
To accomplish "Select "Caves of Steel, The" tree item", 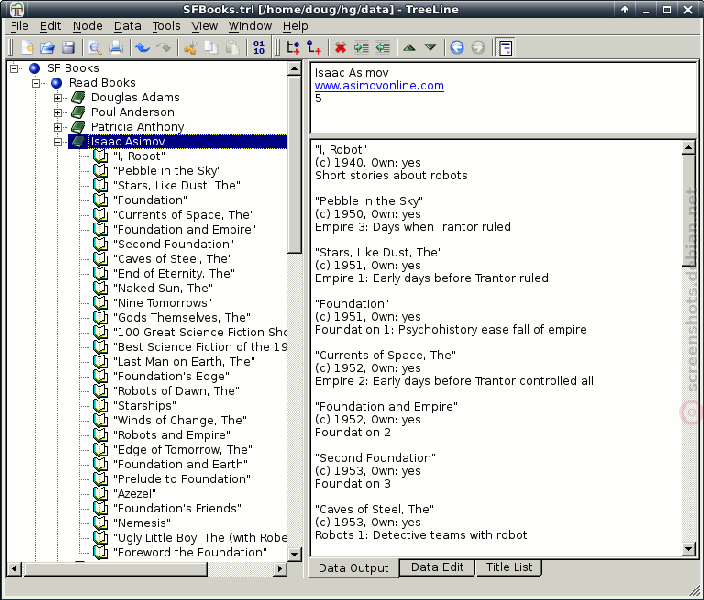I will (x=172, y=259).
